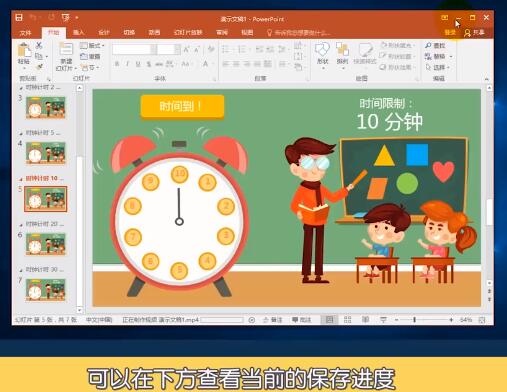The width and height of the screenshot is (507, 392).
Task: Click the video export progress bar
Action: [222, 320]
